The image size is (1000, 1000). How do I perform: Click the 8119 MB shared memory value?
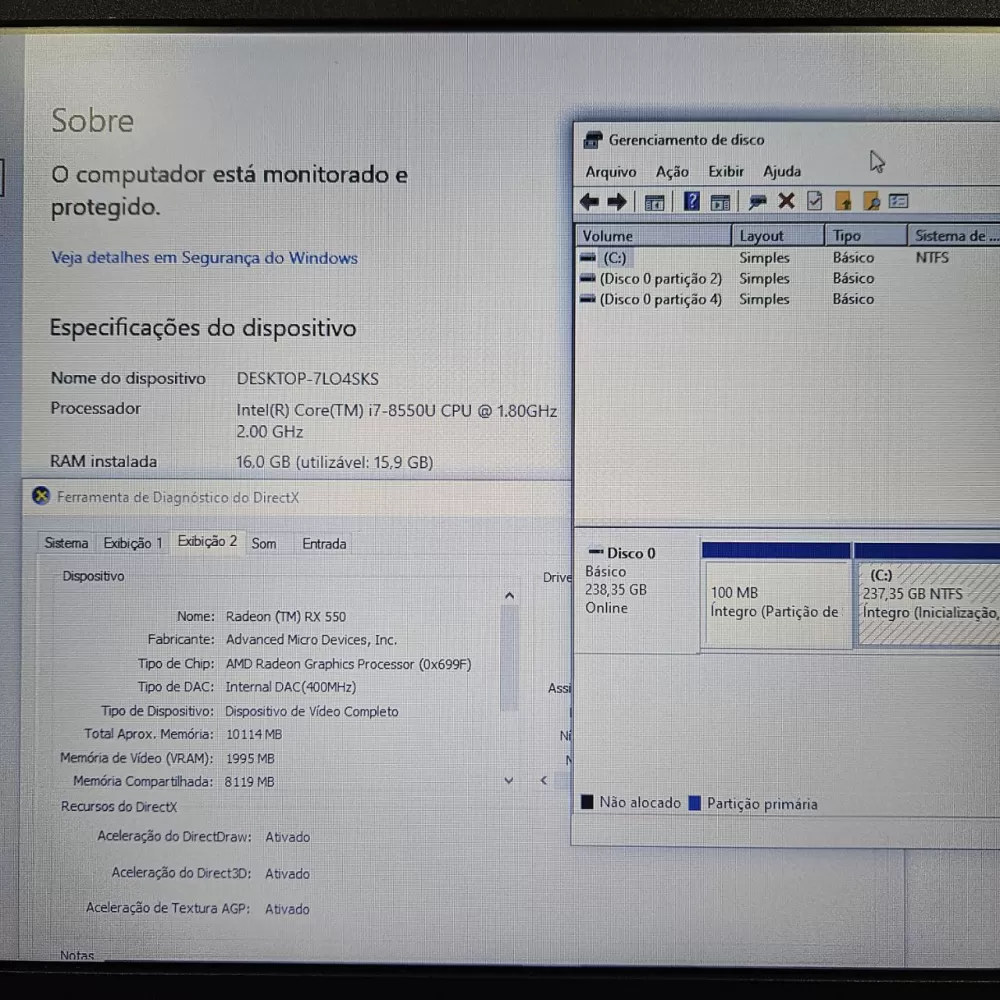coord(249,781)
